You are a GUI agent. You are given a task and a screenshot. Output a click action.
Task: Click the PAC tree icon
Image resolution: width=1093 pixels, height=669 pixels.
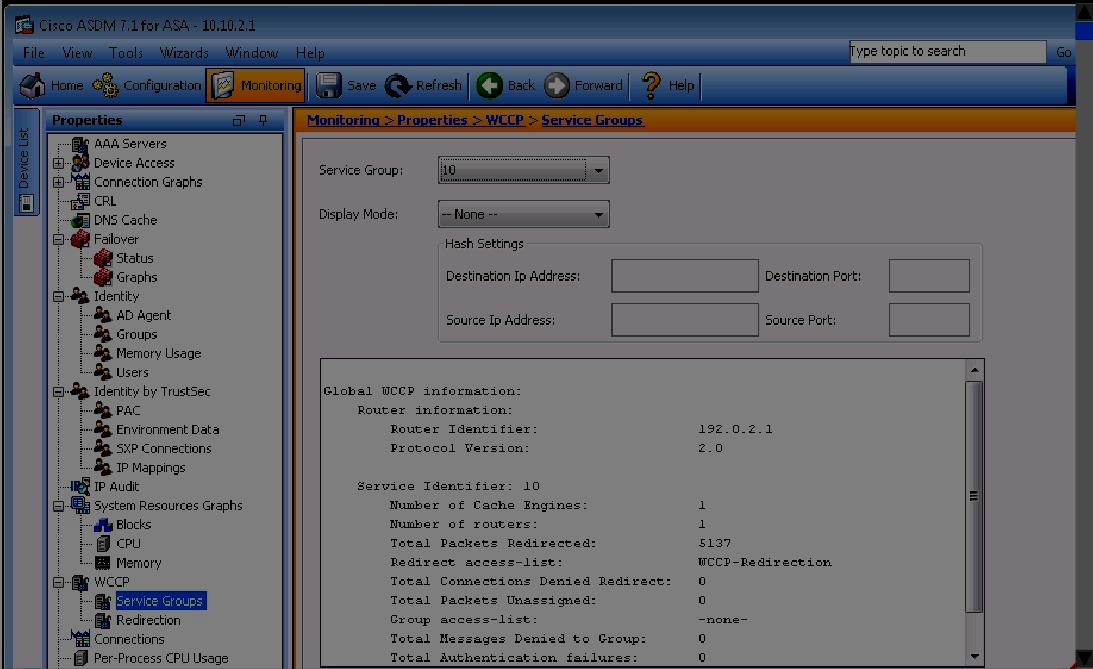103,410
